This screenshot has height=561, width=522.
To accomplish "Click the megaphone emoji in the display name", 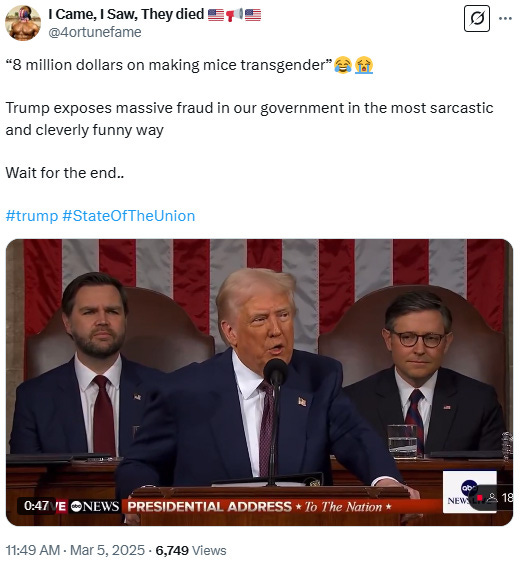I will click(x=234, y=15).
